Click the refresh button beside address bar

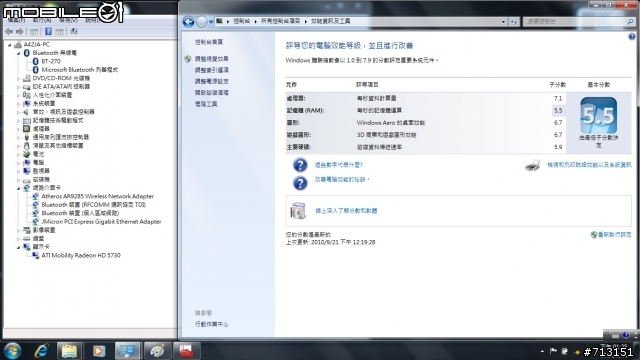pyautogui.click(x=513, y=22)
